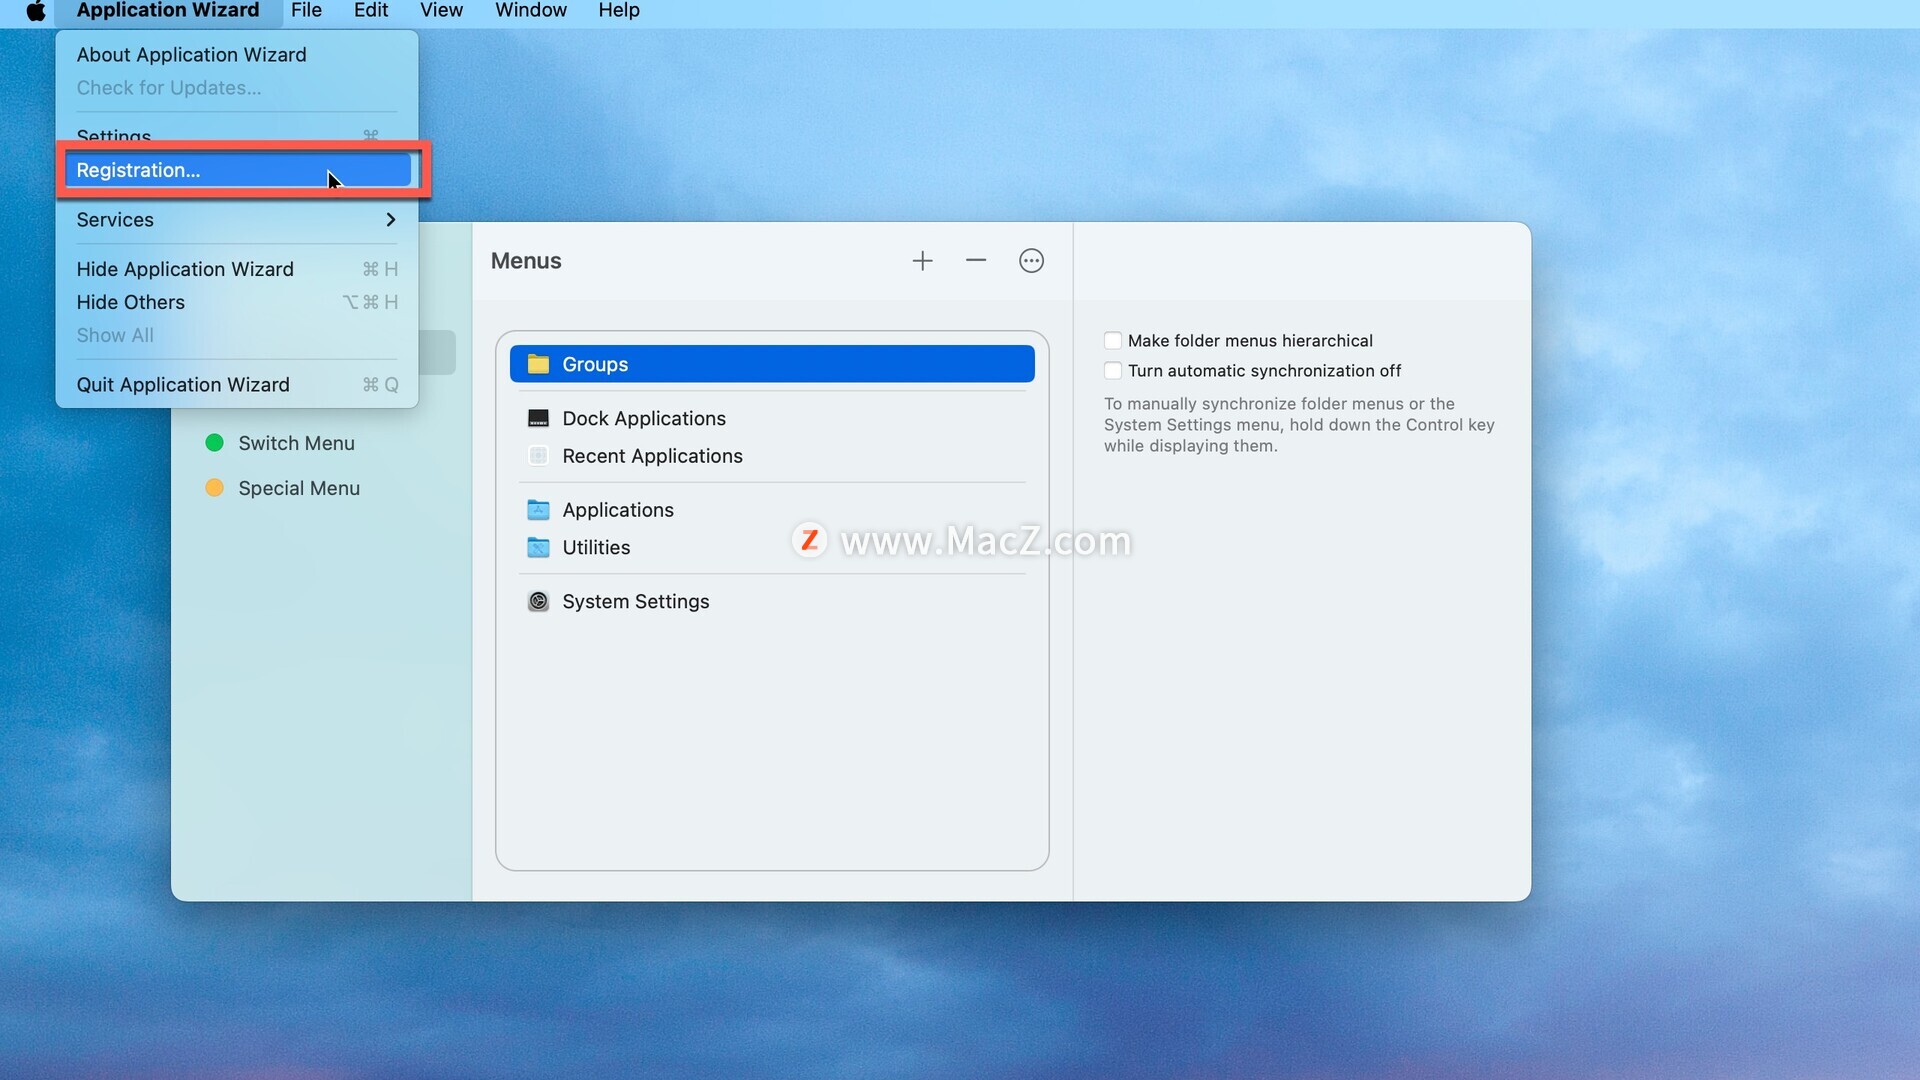Click the minus icon to remove menu
Image resolution: width=1920 pixels, height=1080 pixels.
(976, 261)
